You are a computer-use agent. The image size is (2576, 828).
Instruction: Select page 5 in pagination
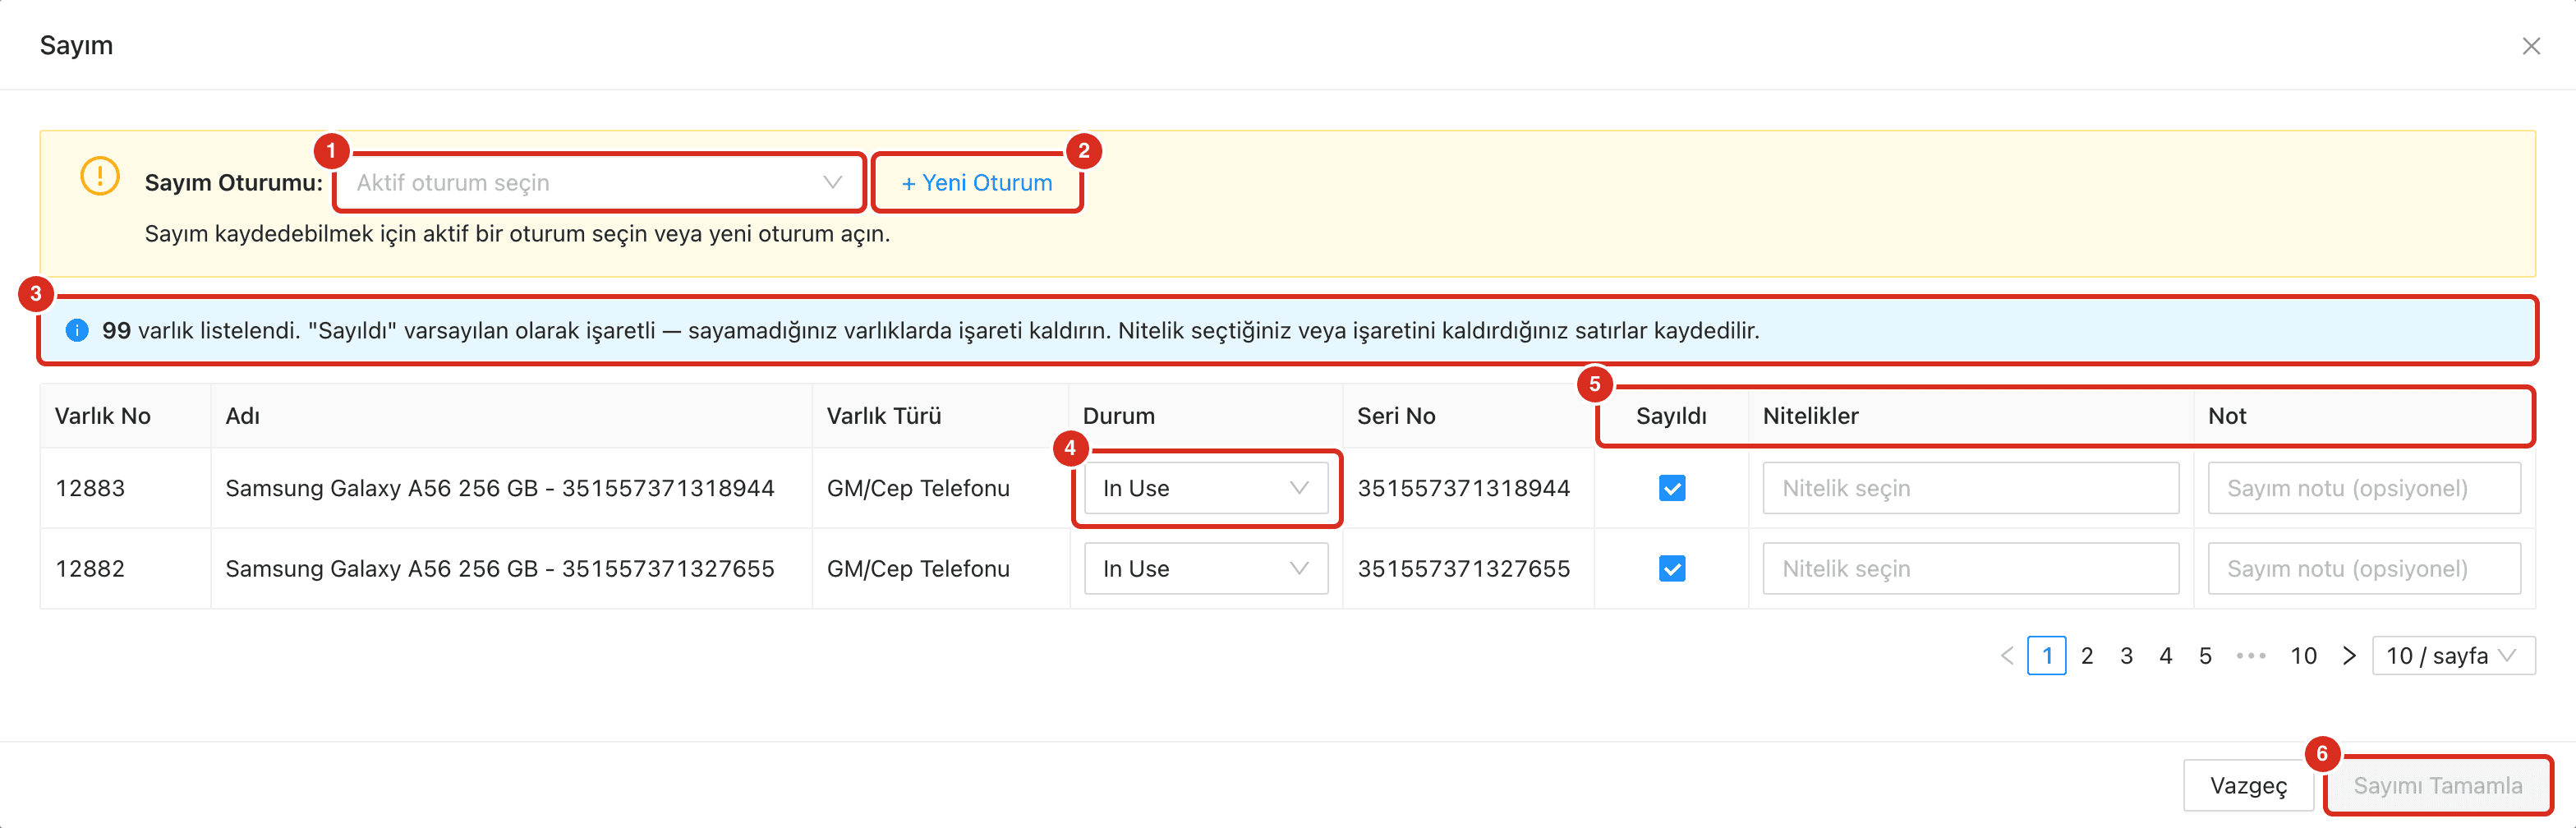pyautogui.click(x=2205, y=656)
